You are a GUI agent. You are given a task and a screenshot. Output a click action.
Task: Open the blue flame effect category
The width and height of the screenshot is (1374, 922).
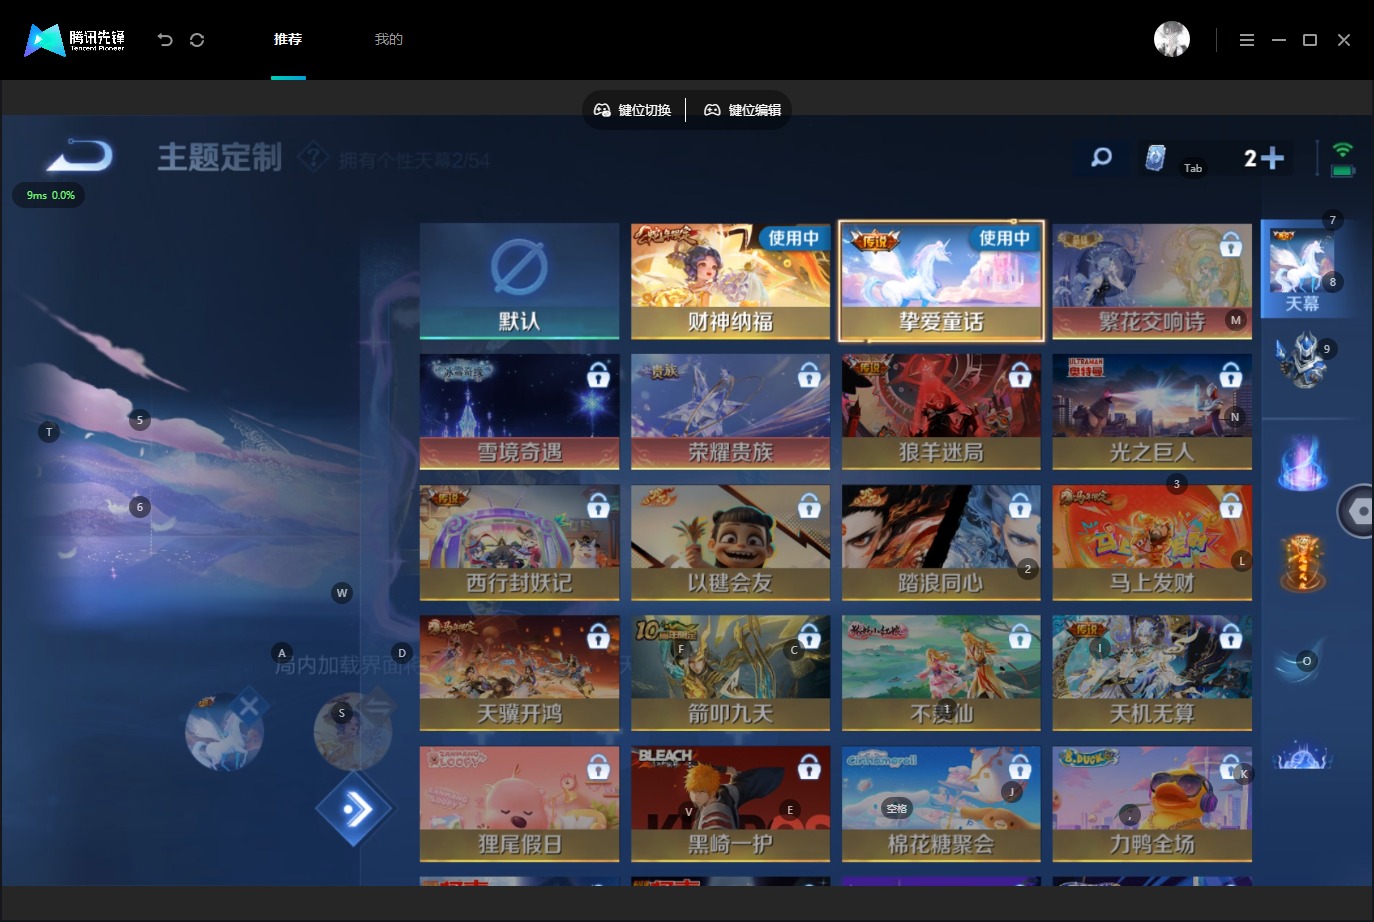(1302, 464)
